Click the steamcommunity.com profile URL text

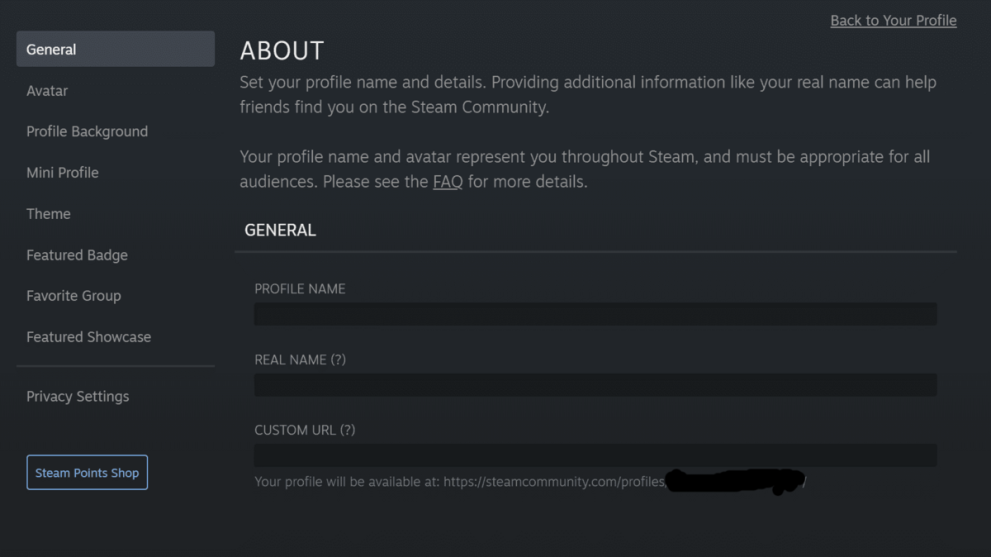point(555,482)
